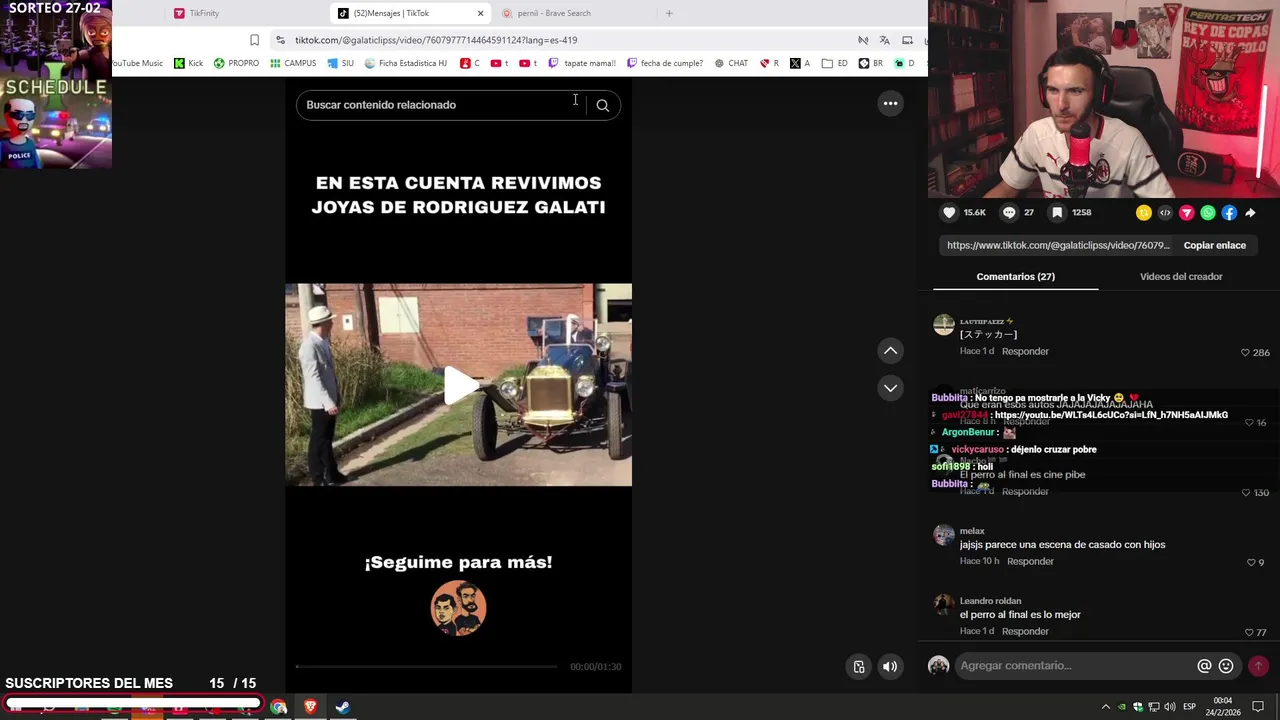Toggle video volume speaker icon

890,667
